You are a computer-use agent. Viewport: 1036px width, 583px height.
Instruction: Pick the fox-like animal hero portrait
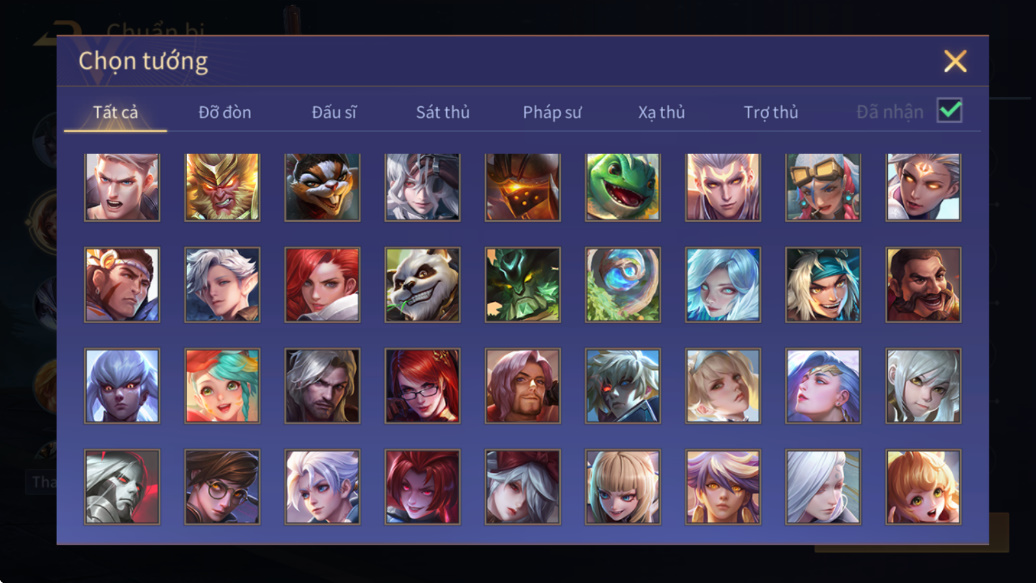(322, 187)
